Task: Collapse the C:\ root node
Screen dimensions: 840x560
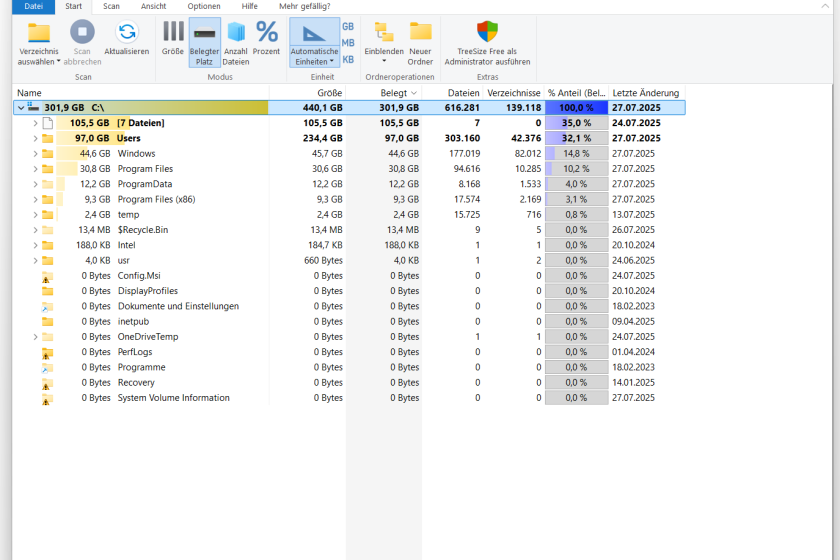Action: (21, 108)
